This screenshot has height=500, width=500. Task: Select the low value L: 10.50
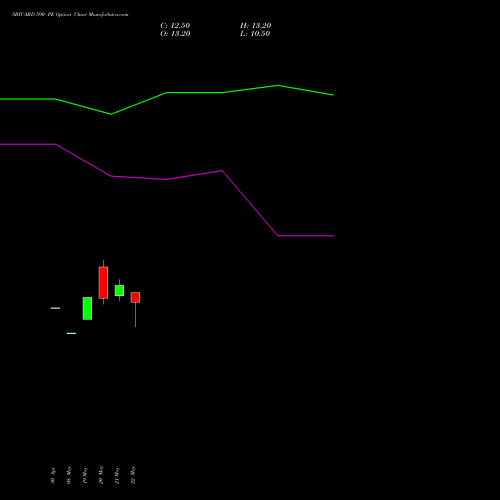click(255, 34)
